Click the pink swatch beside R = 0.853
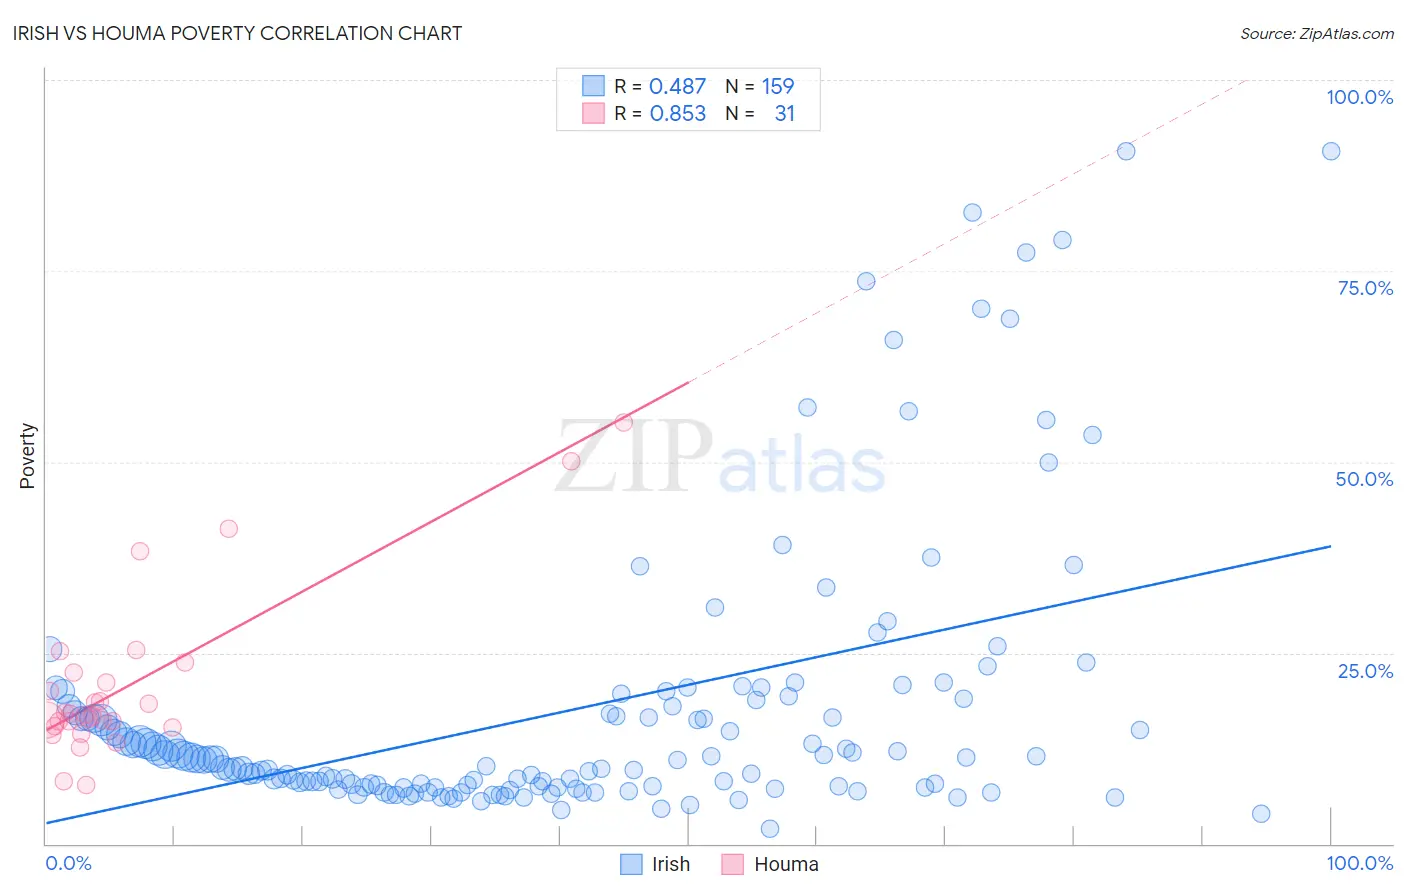The width and height of the screenshot is (1406, 892). 594,113
